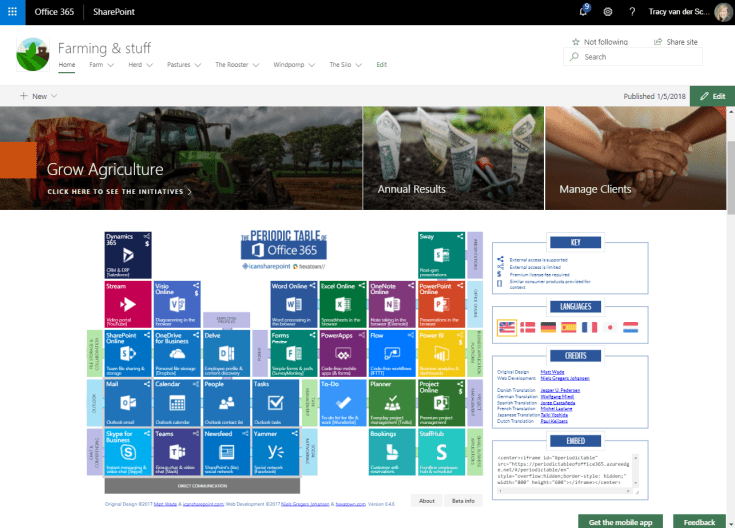735x528 pixels.
Task: Click in the site Search box
Action: point(650,57)
